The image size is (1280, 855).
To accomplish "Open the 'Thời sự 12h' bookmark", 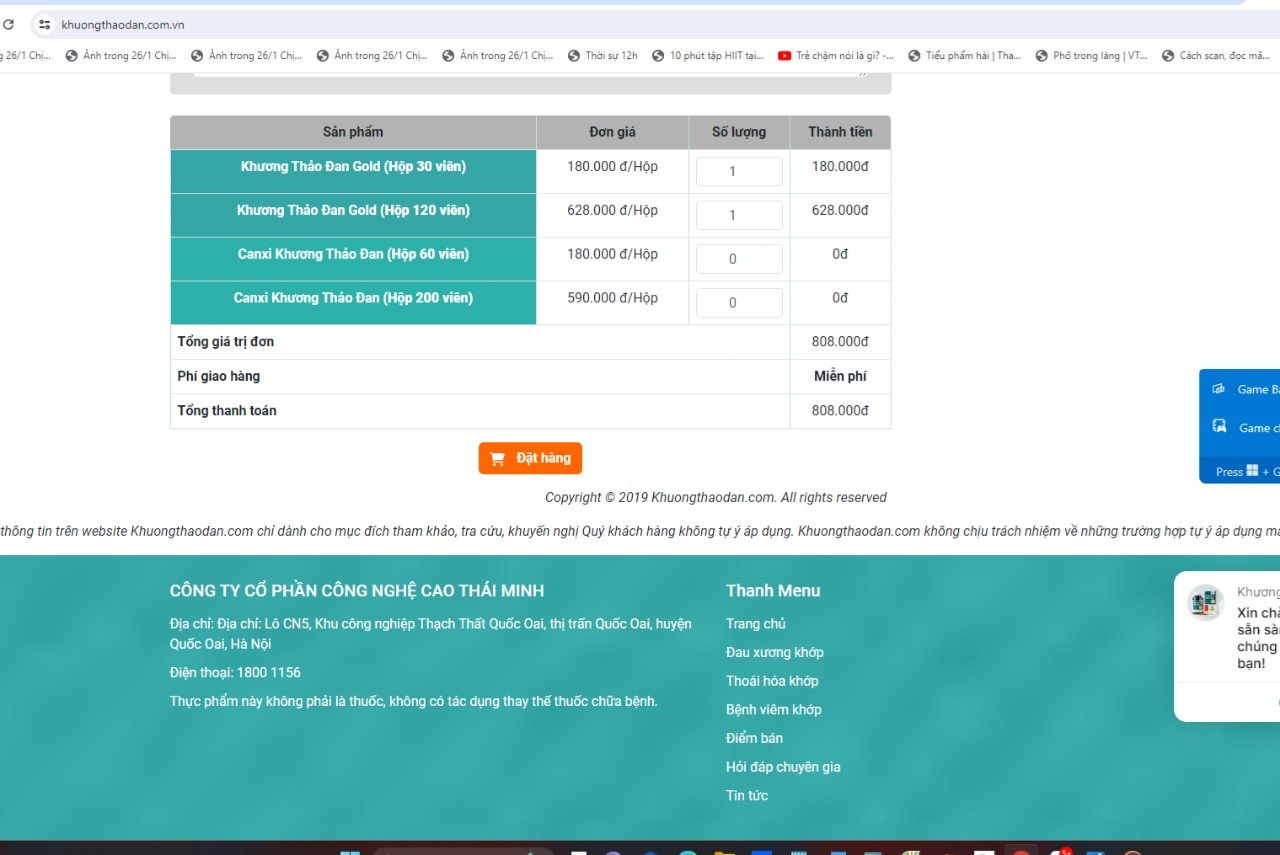I will 603,56.
